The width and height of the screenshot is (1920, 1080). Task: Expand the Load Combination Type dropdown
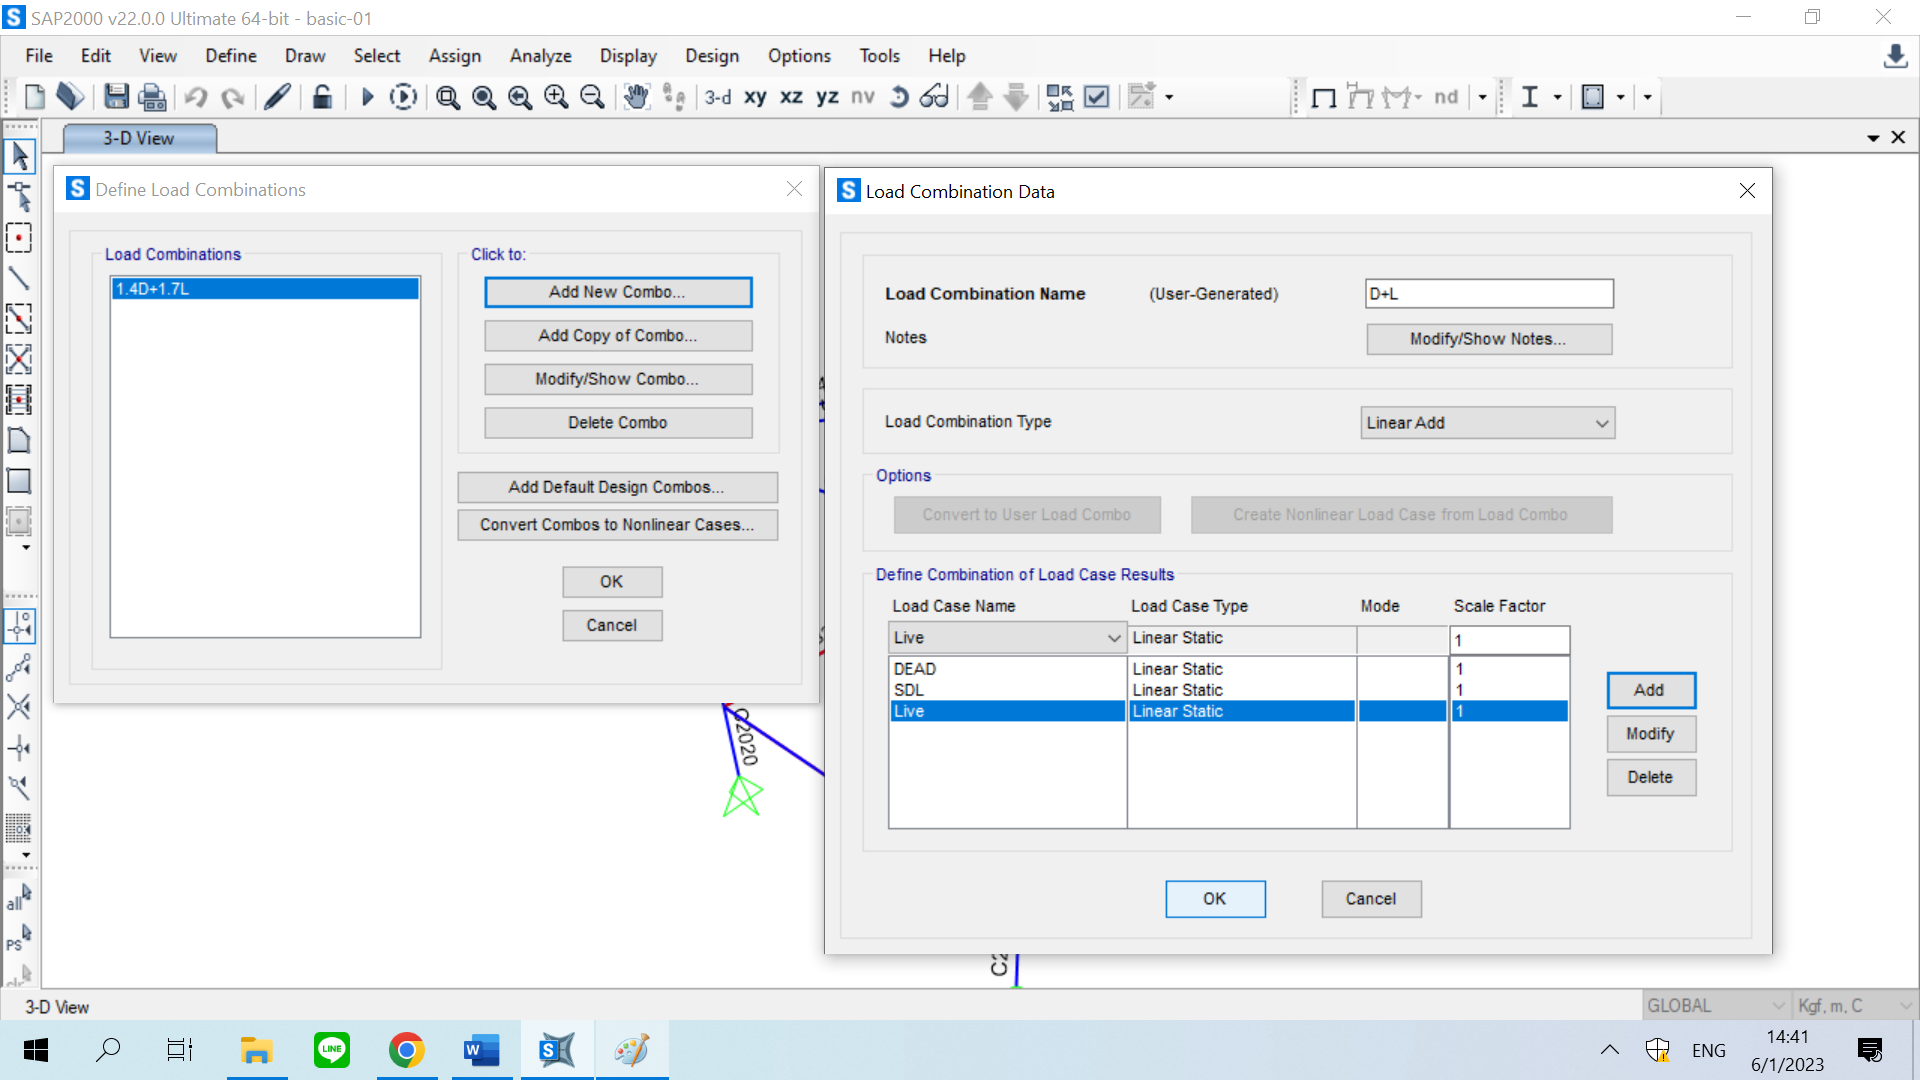(1487, 423)
